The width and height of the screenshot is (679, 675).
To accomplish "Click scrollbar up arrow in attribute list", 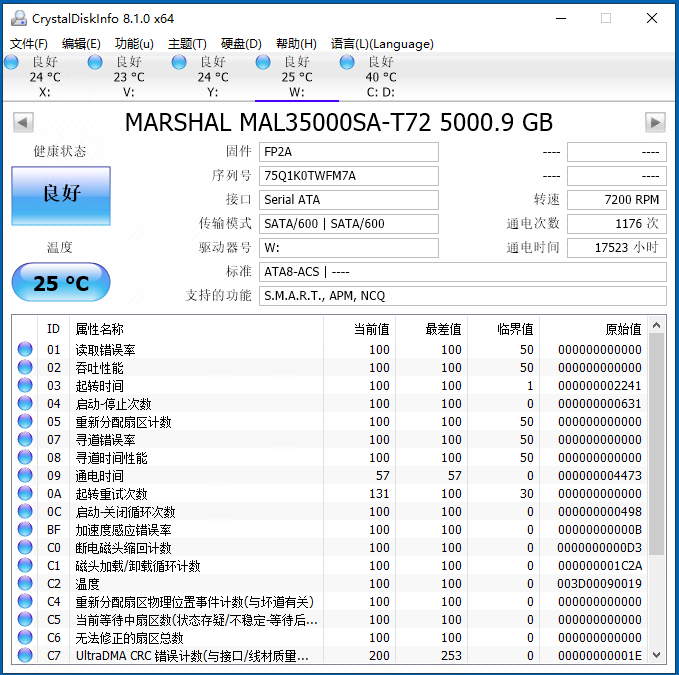I will 656,325.
